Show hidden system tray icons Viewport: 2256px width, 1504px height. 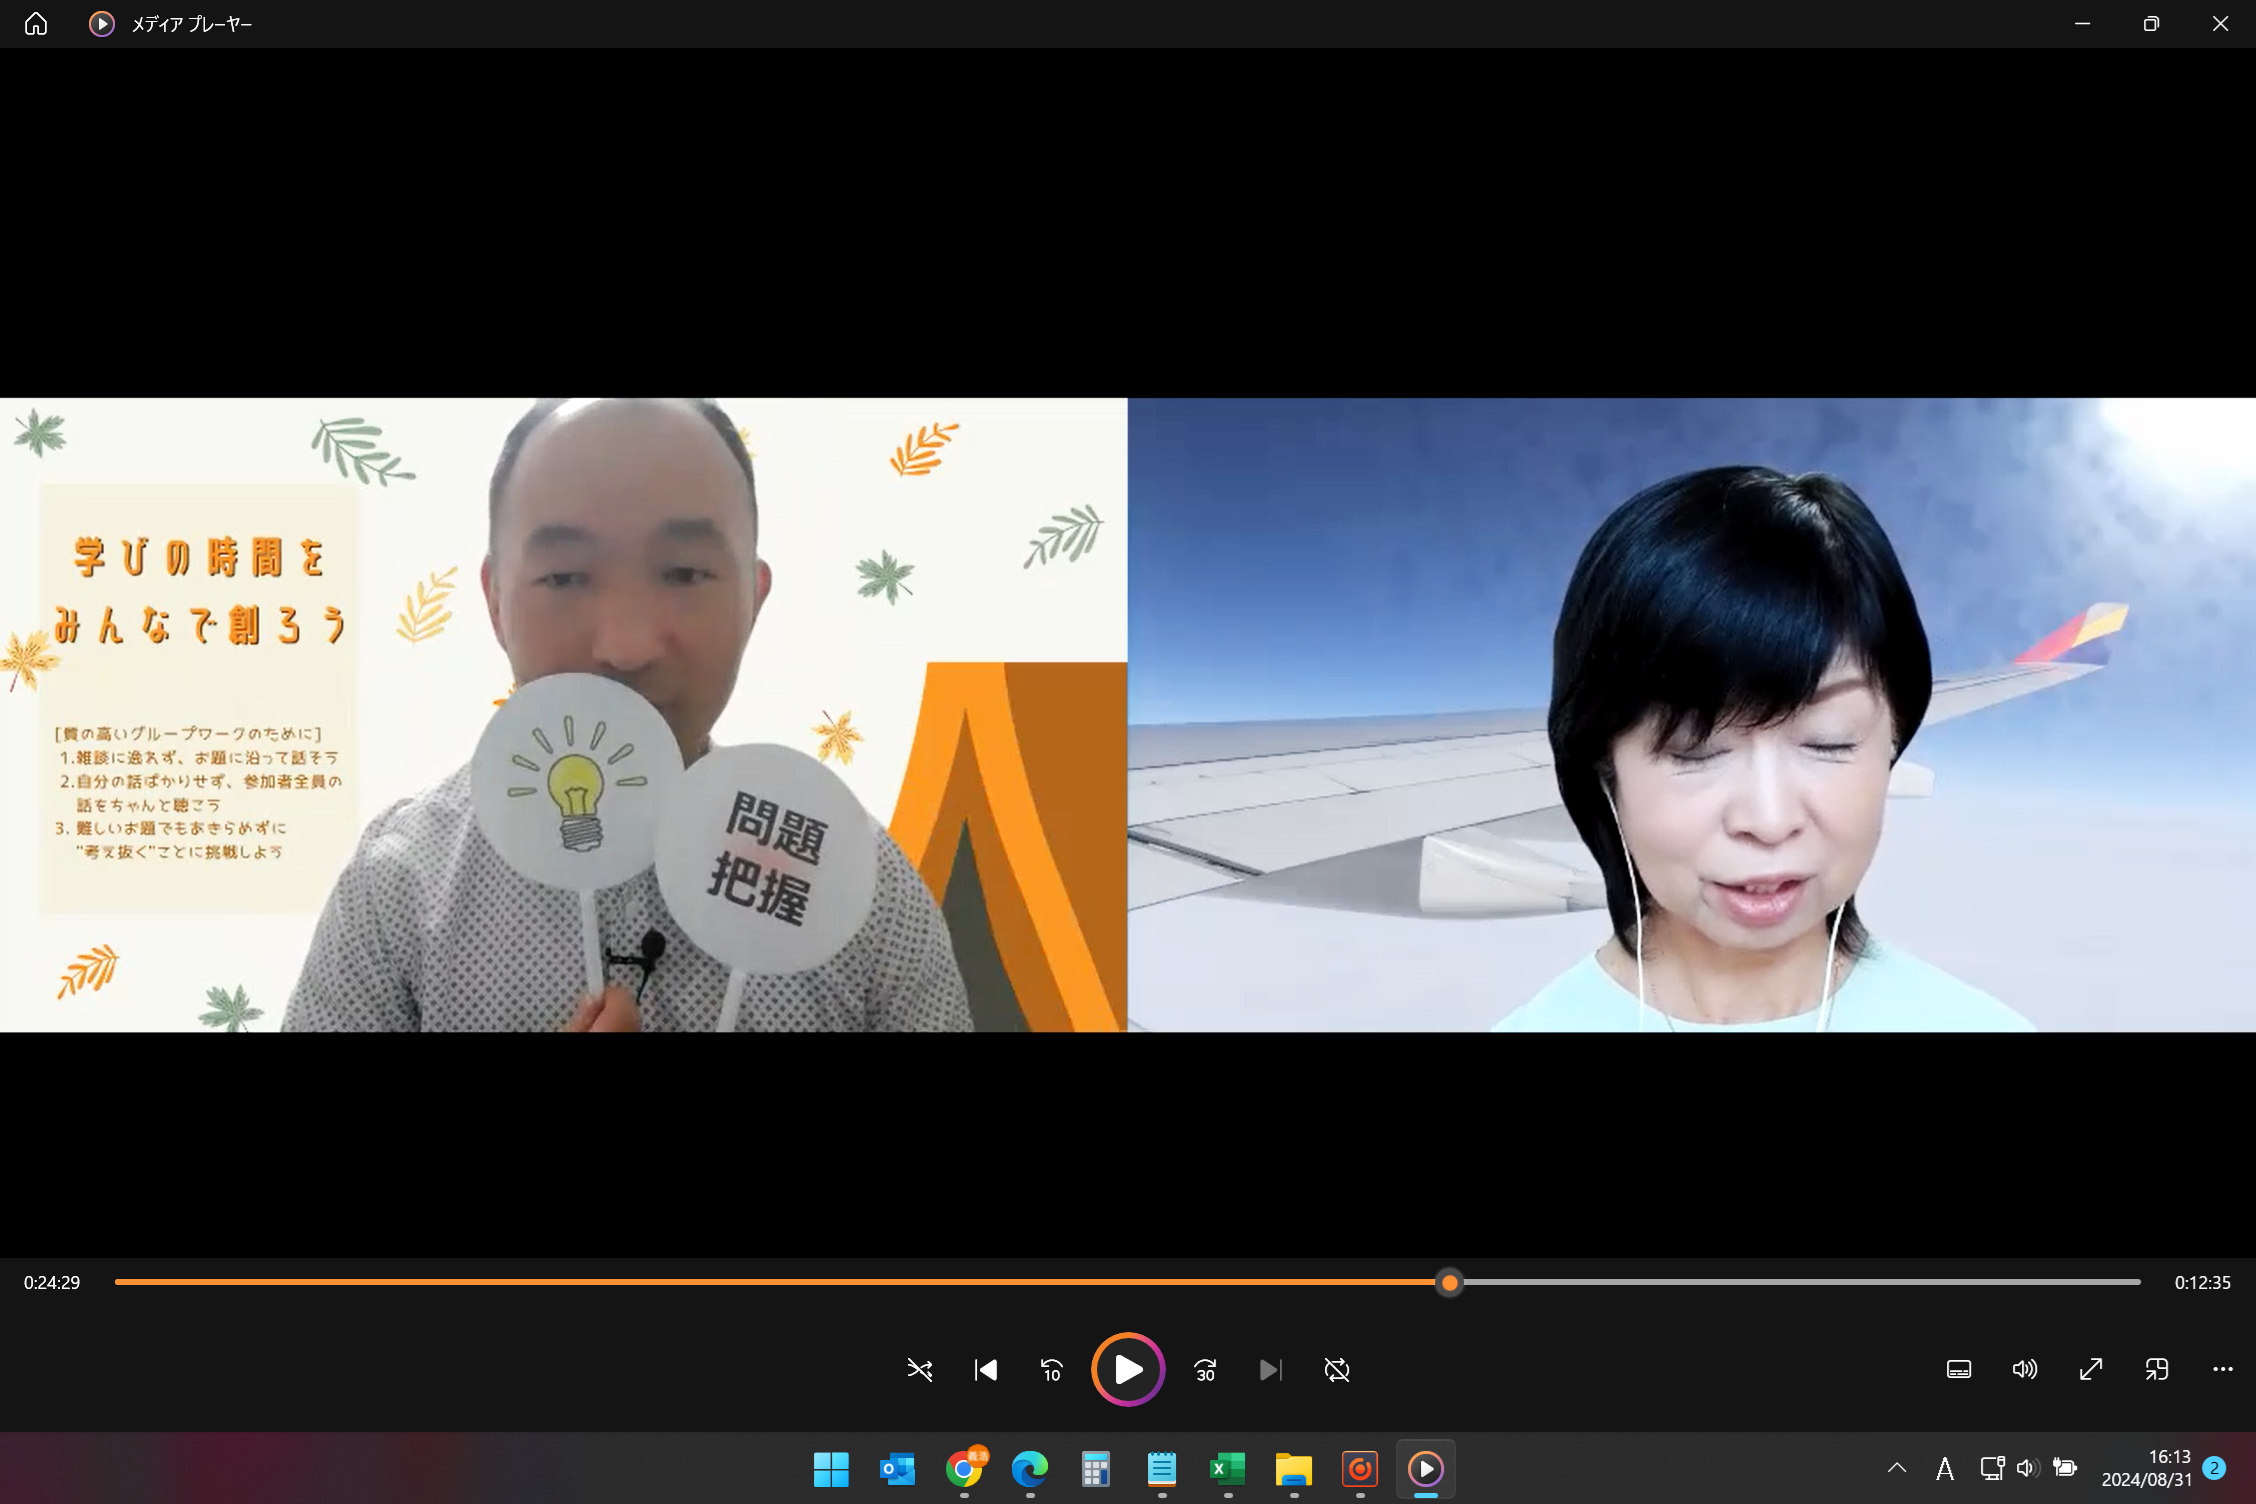point(1897,1468)
